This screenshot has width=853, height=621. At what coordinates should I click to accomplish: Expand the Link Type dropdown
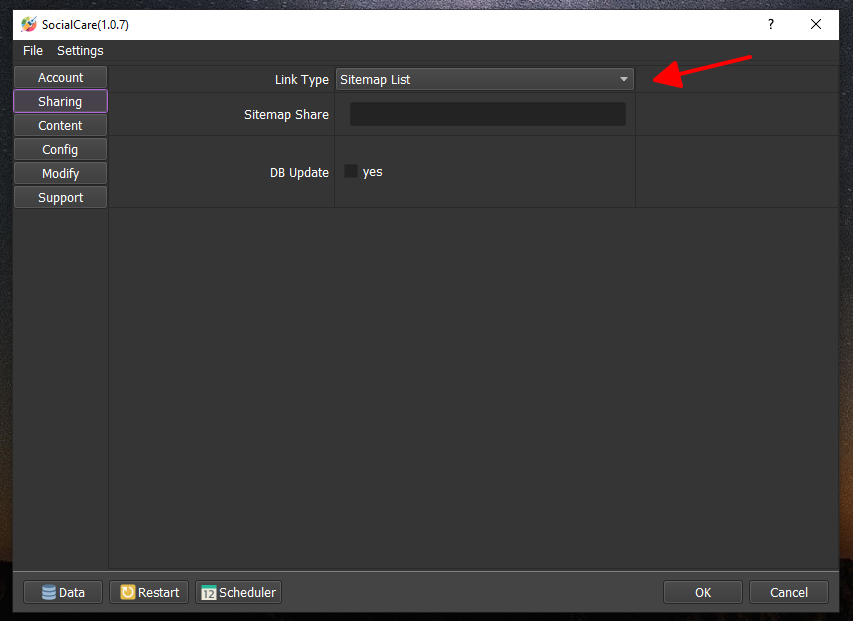pos(485,79)
